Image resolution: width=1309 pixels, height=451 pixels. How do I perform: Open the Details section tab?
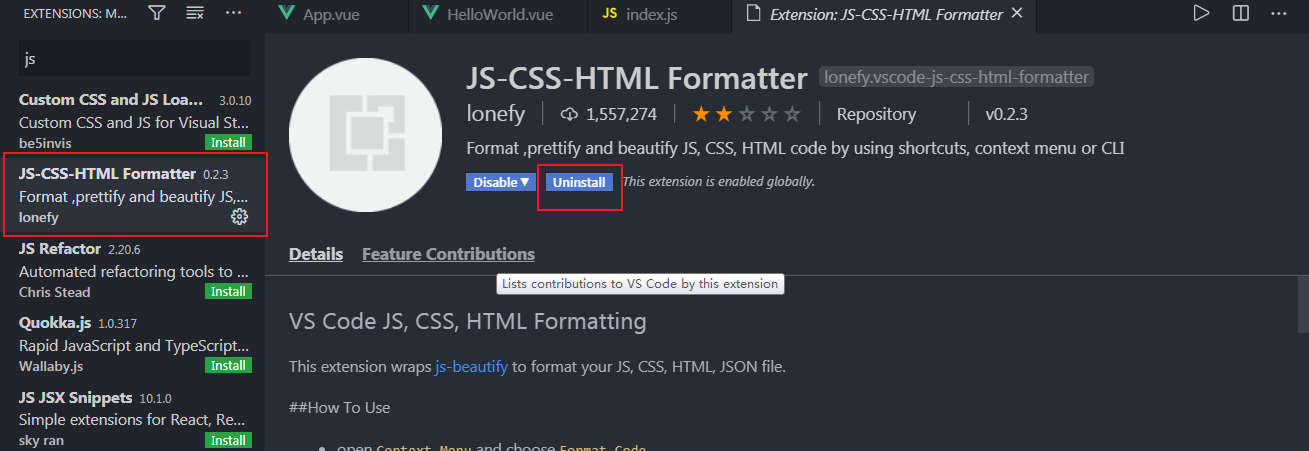316,254
